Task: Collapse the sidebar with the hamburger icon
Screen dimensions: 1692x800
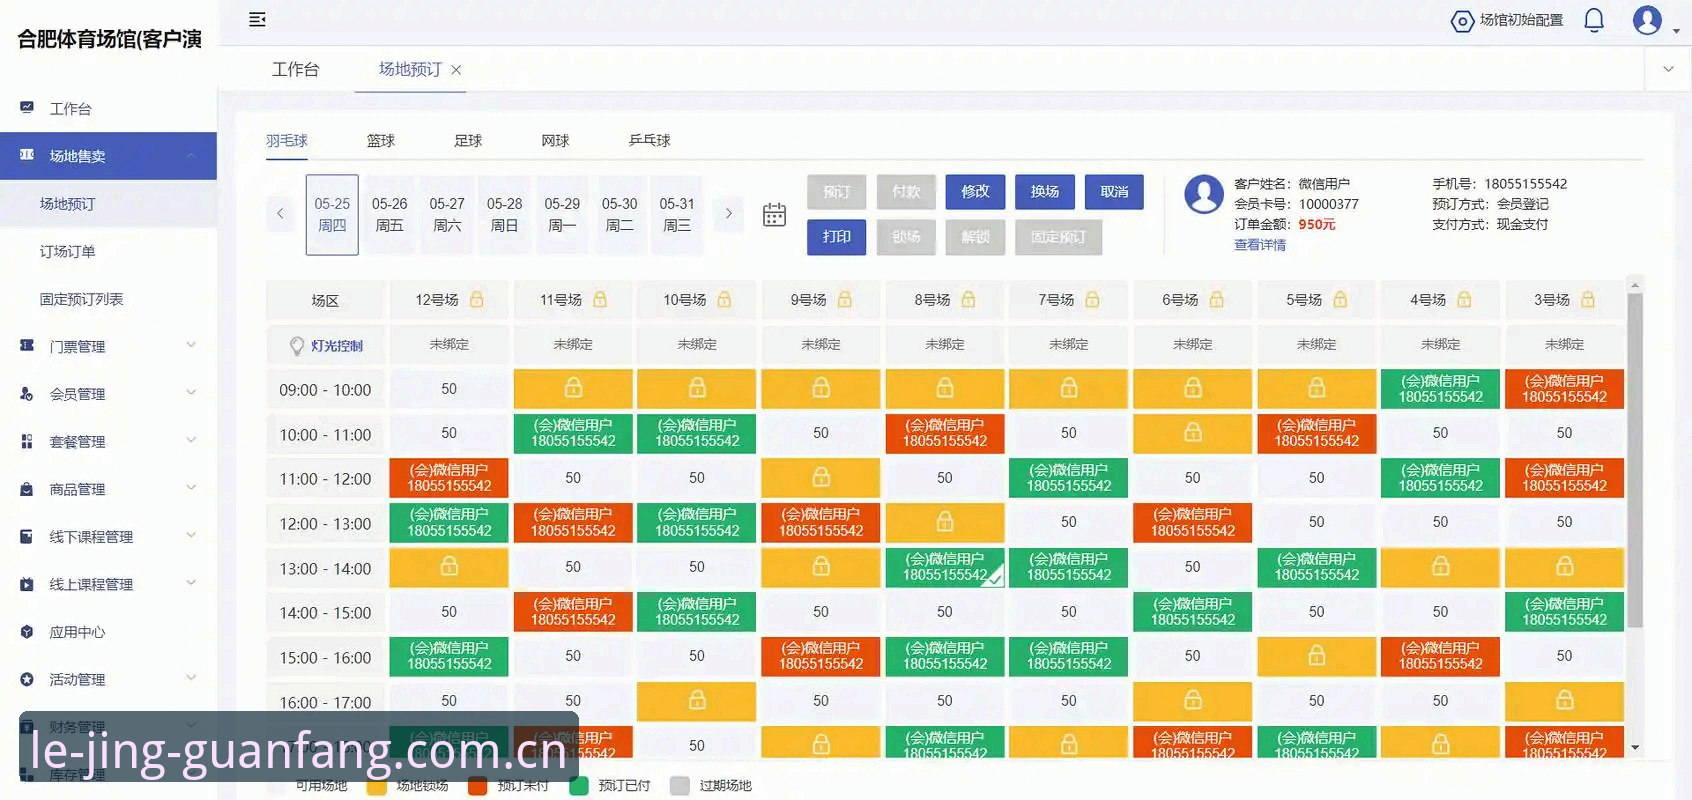Action: [x=257, y=19]
